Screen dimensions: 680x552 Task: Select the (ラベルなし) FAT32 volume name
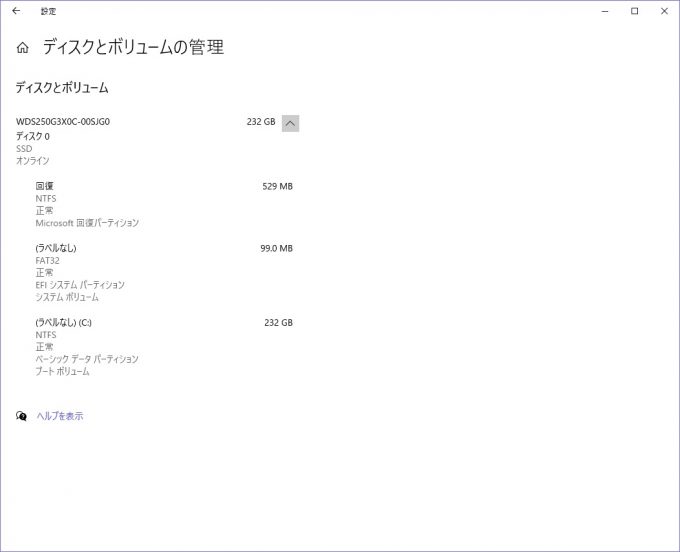pos(56,248)
